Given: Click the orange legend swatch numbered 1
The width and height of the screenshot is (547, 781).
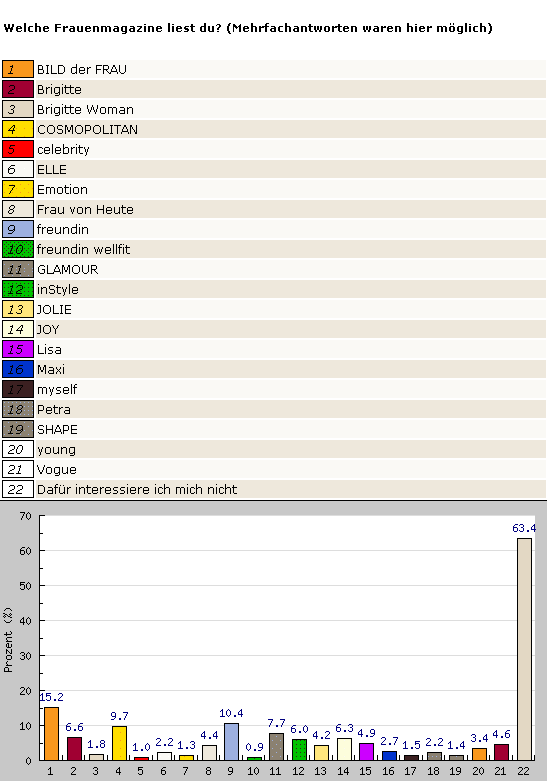Looking at the screenshot, I should (18, 69).
